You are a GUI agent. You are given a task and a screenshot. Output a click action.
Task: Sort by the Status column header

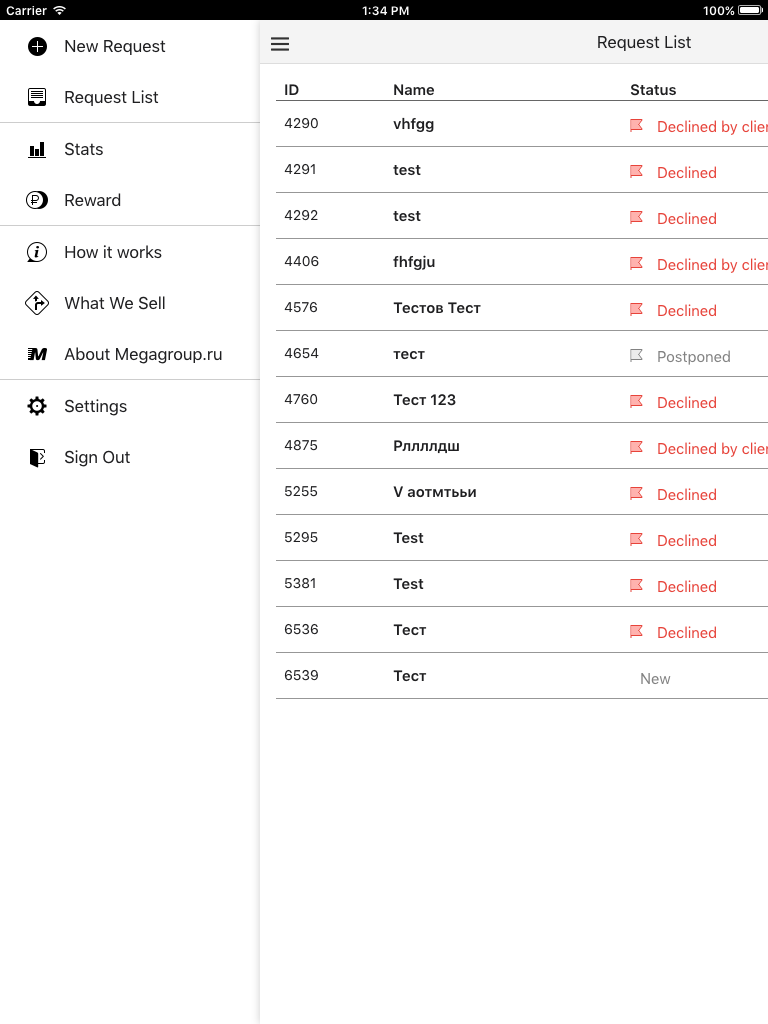point(653,90)
